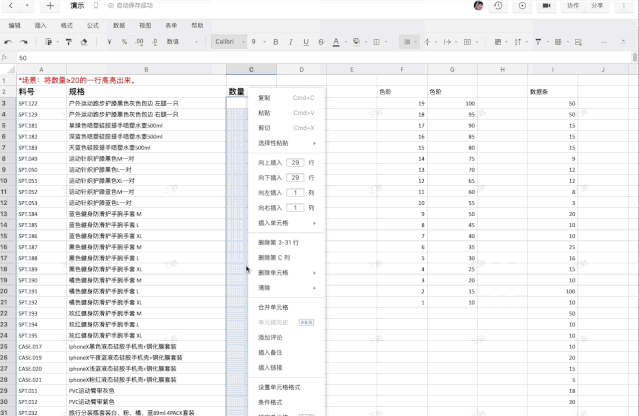Click the sort icon
The image size is (639, 416).
click(x=518, y=42)
